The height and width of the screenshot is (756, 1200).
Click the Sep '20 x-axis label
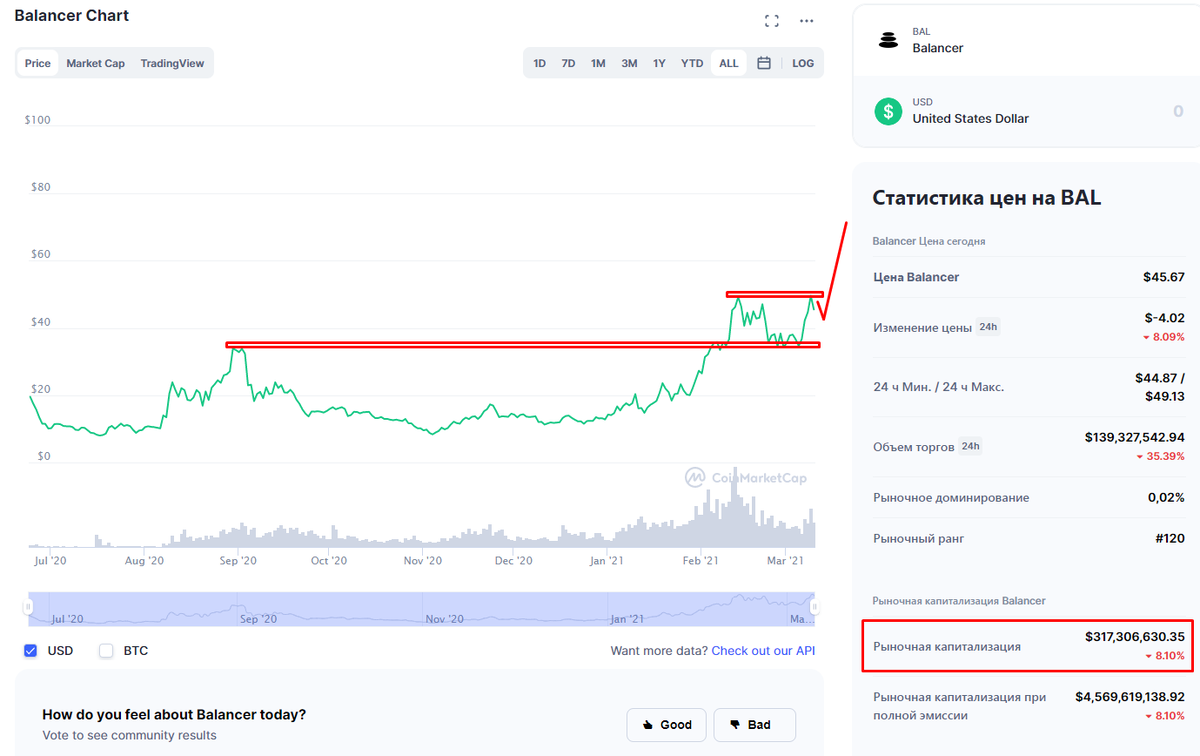(x=238, y=562)
